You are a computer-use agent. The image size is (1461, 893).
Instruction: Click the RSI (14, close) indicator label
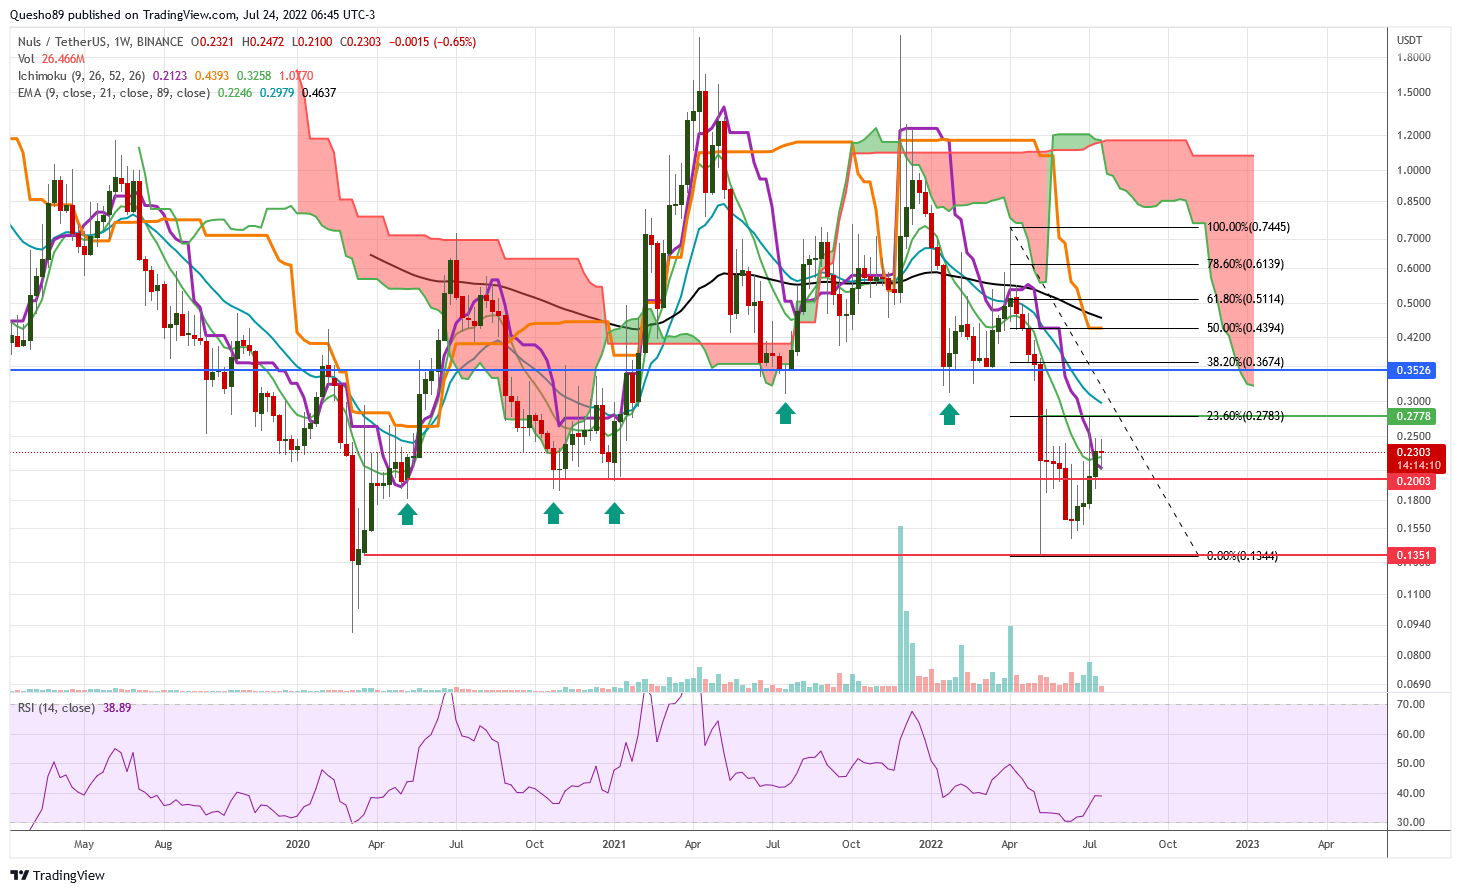tap(57, 708)
